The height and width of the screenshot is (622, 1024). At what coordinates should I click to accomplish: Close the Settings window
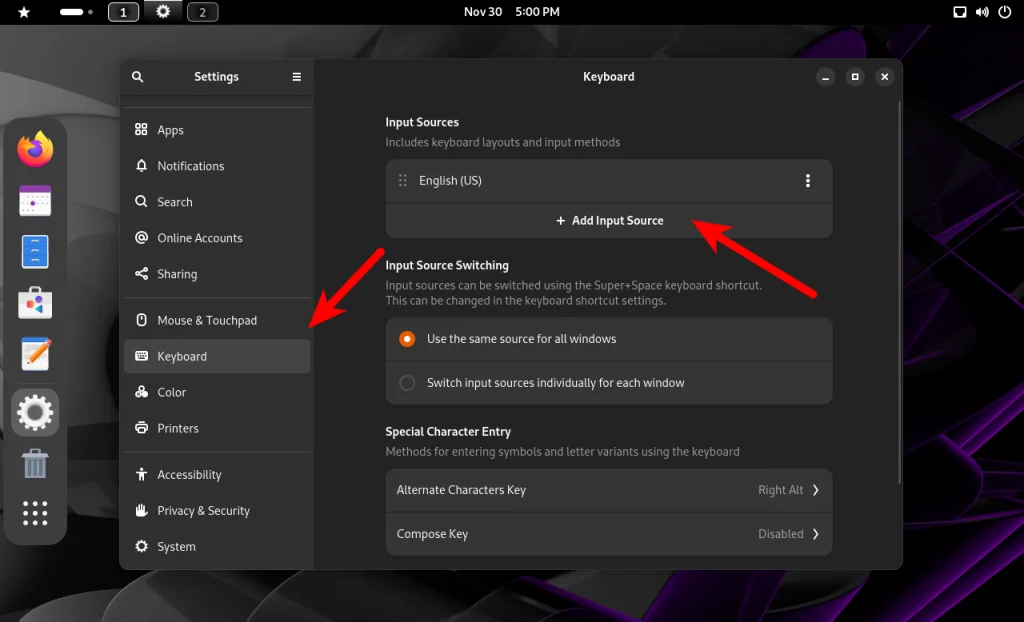[884, 76]
